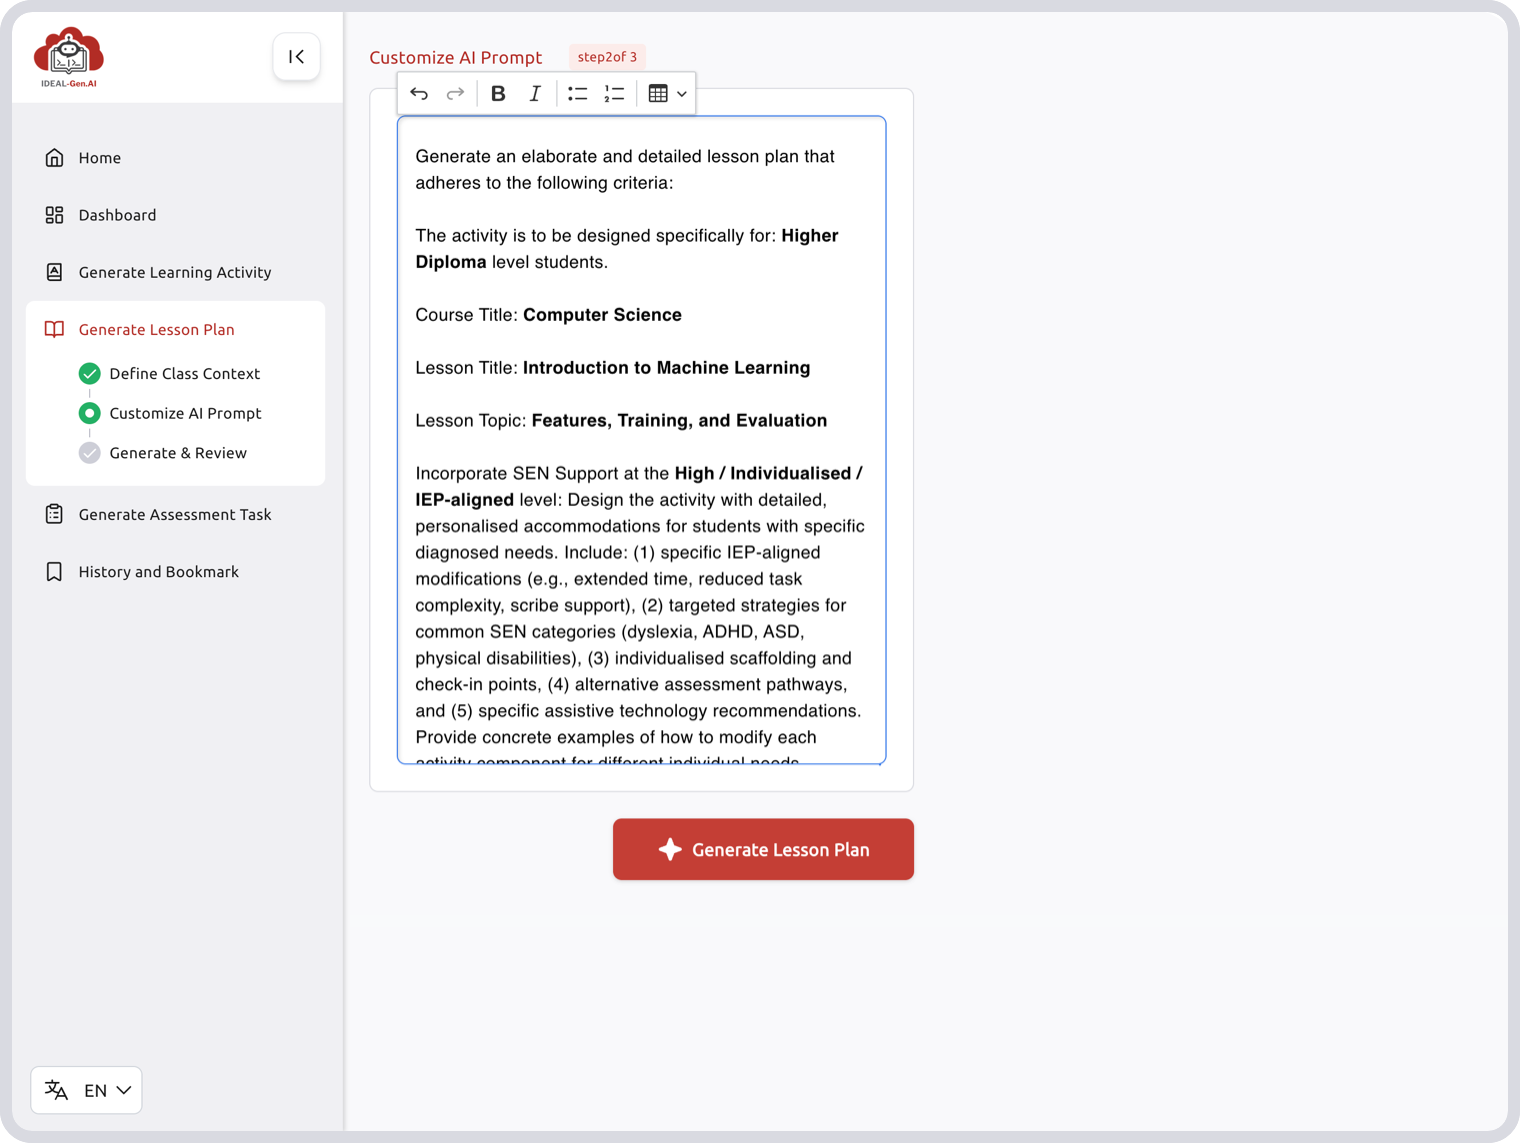
Task: Collapse the sidebar panel
Action: pos(296,57)
